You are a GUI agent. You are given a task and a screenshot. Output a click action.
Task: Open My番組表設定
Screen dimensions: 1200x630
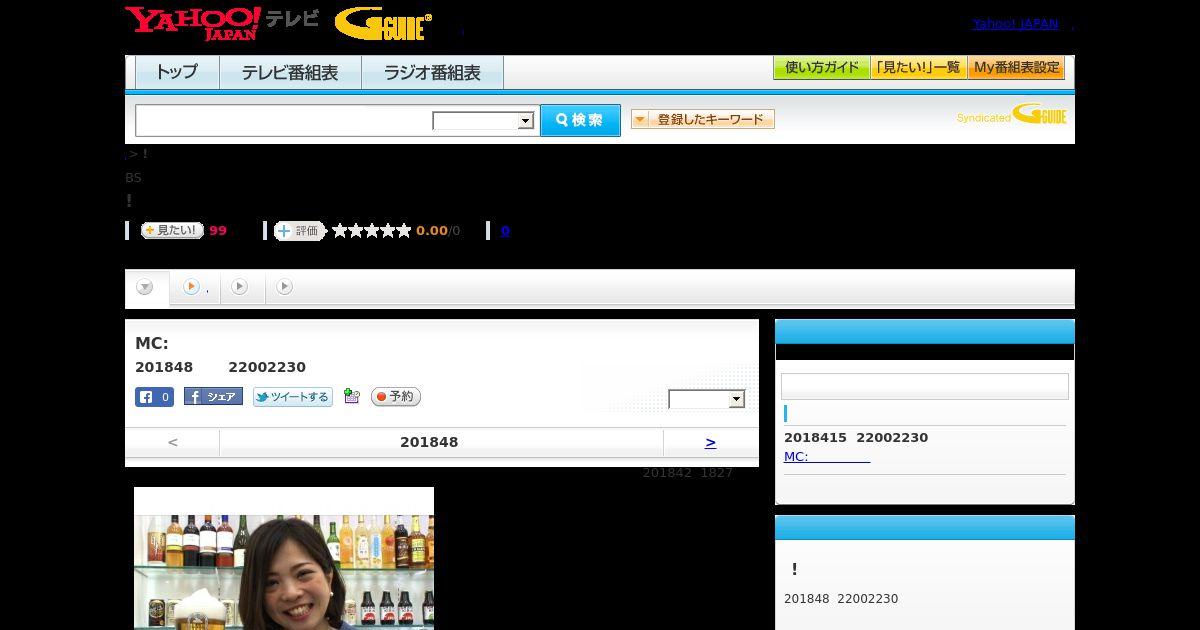point(1016,68)
